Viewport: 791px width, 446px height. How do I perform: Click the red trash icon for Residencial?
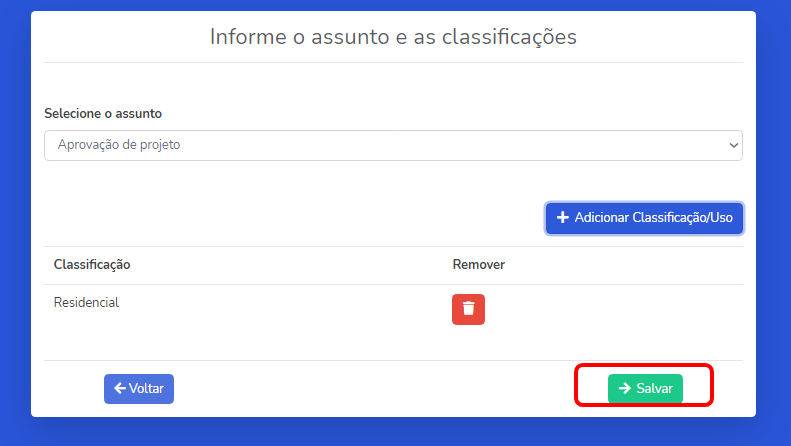(468, 309)
